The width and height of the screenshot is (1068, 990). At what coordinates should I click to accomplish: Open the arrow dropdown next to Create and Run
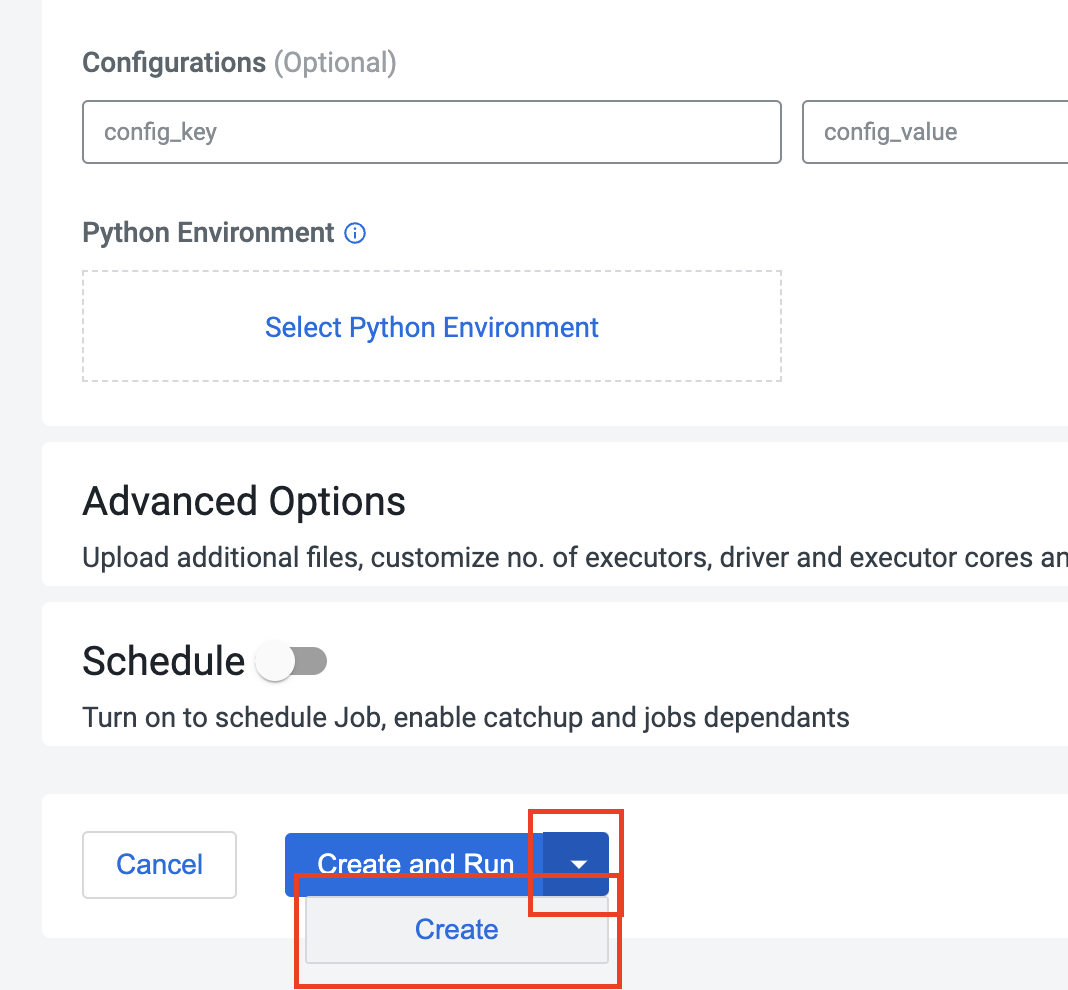pos(577,864)
